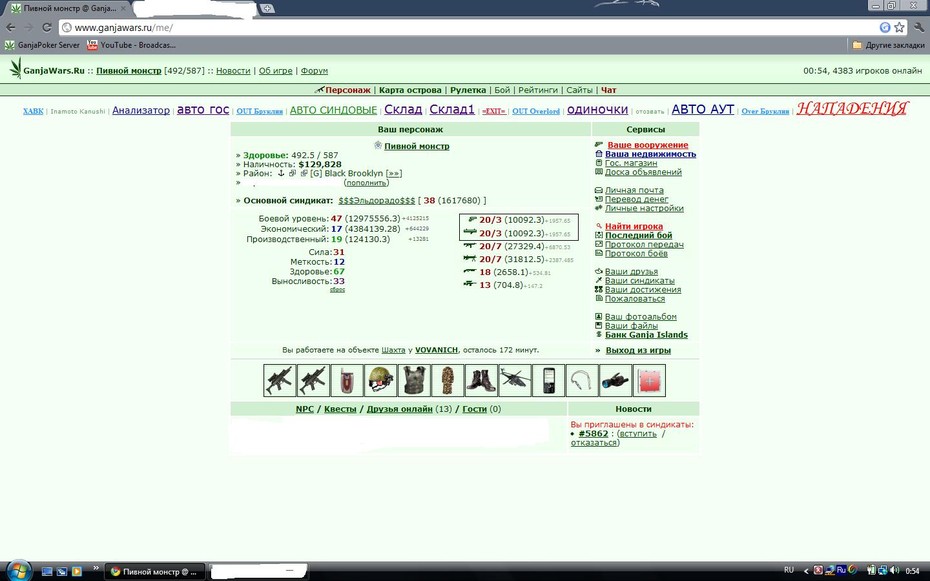The width and height of the screenshot is (930, 581).
Task: Open the Рулетка menu item
Action: [468, 90]
